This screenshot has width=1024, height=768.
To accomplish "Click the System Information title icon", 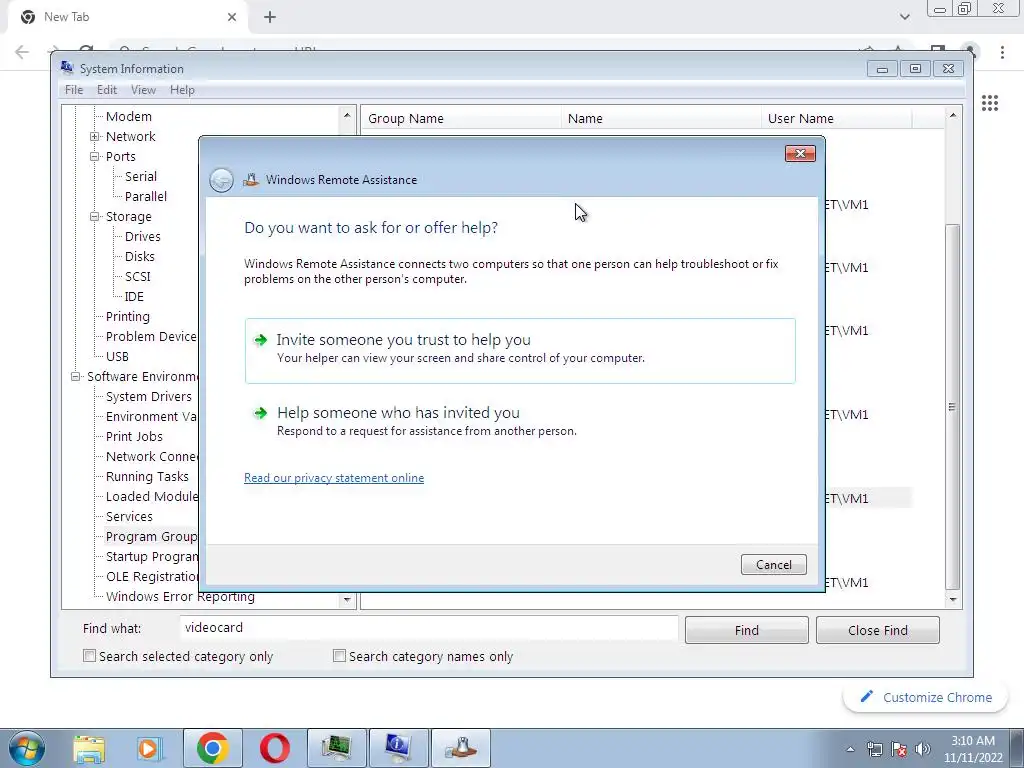I will click(66, 67).
